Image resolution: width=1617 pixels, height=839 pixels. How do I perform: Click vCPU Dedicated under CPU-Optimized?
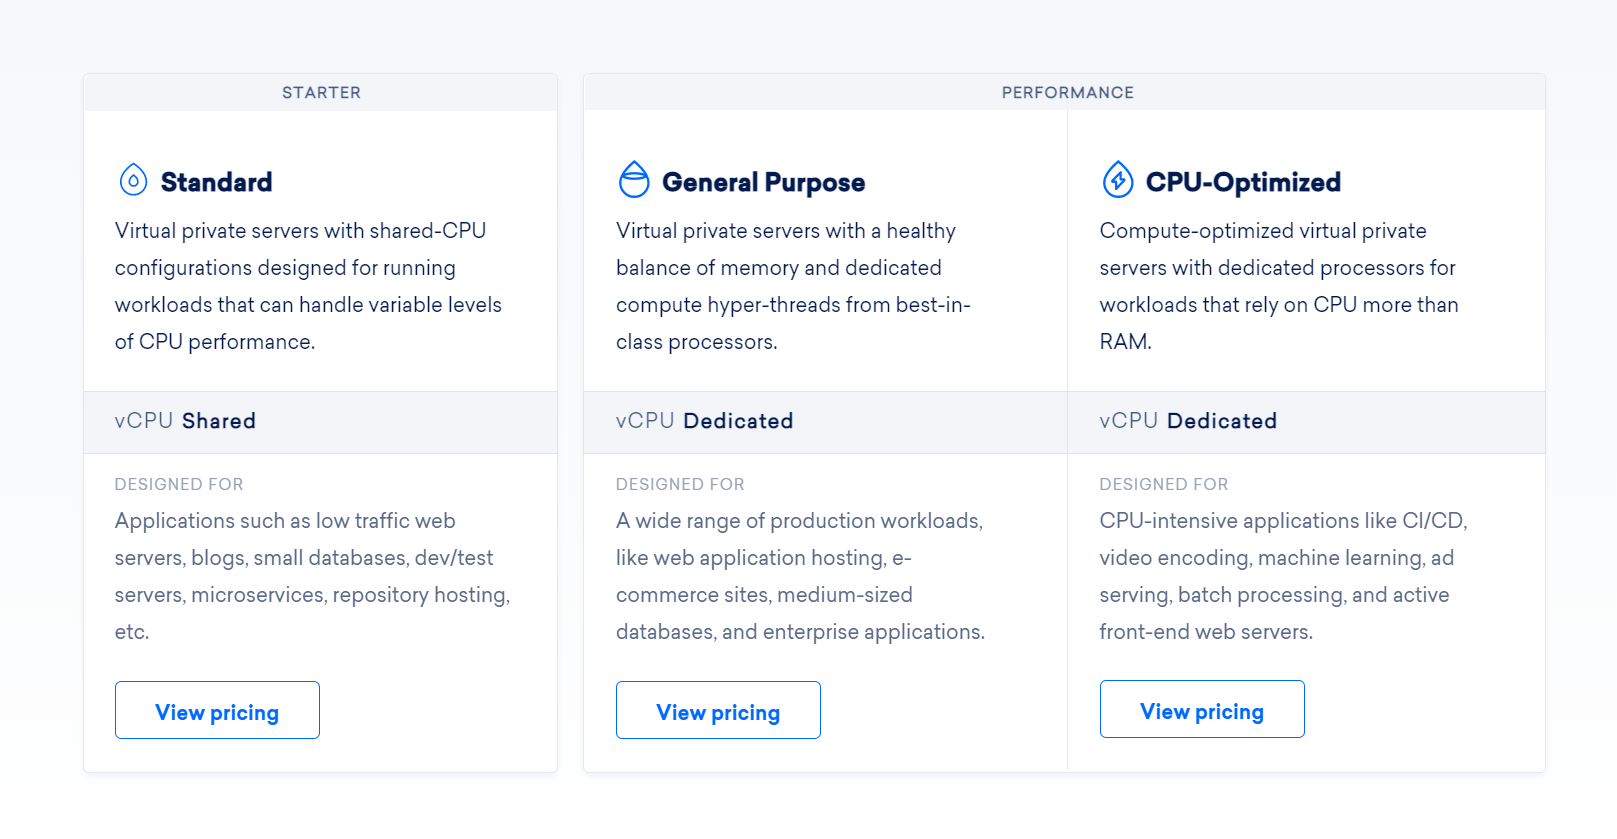click(x=1188, y=421)
